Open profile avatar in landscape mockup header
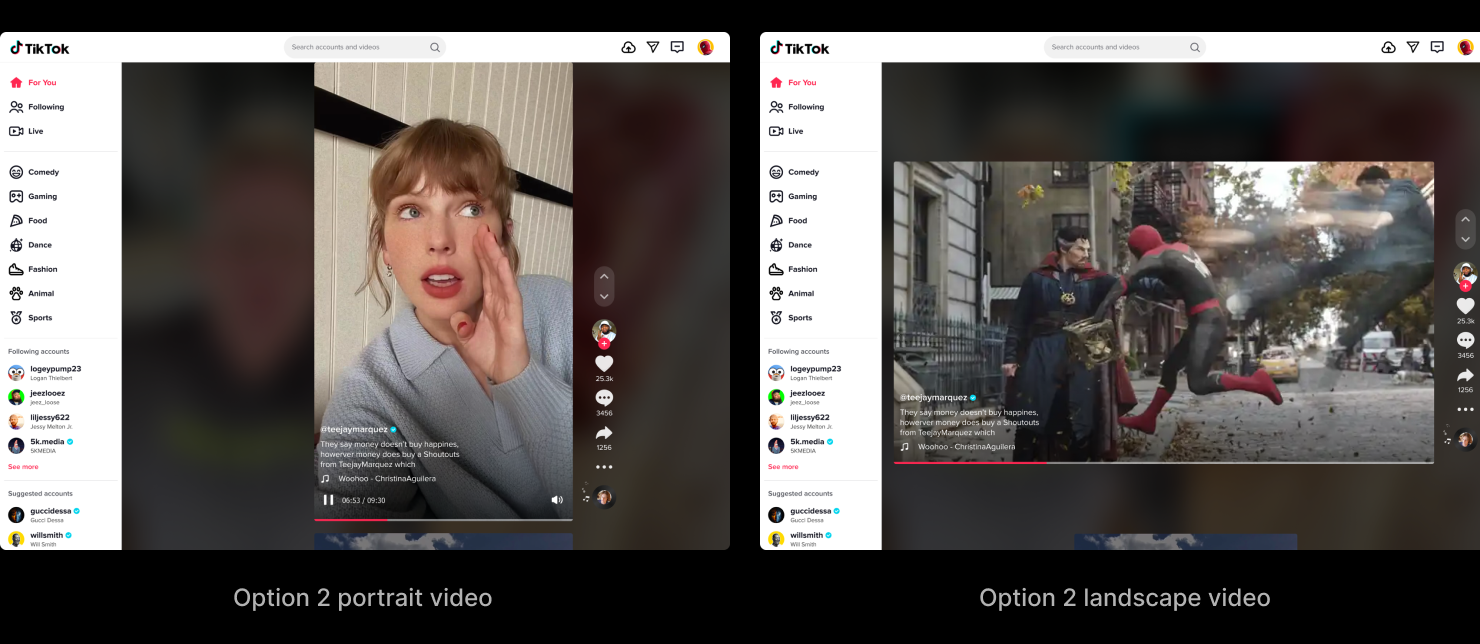1480x644 pixels. click(1465, 47)
